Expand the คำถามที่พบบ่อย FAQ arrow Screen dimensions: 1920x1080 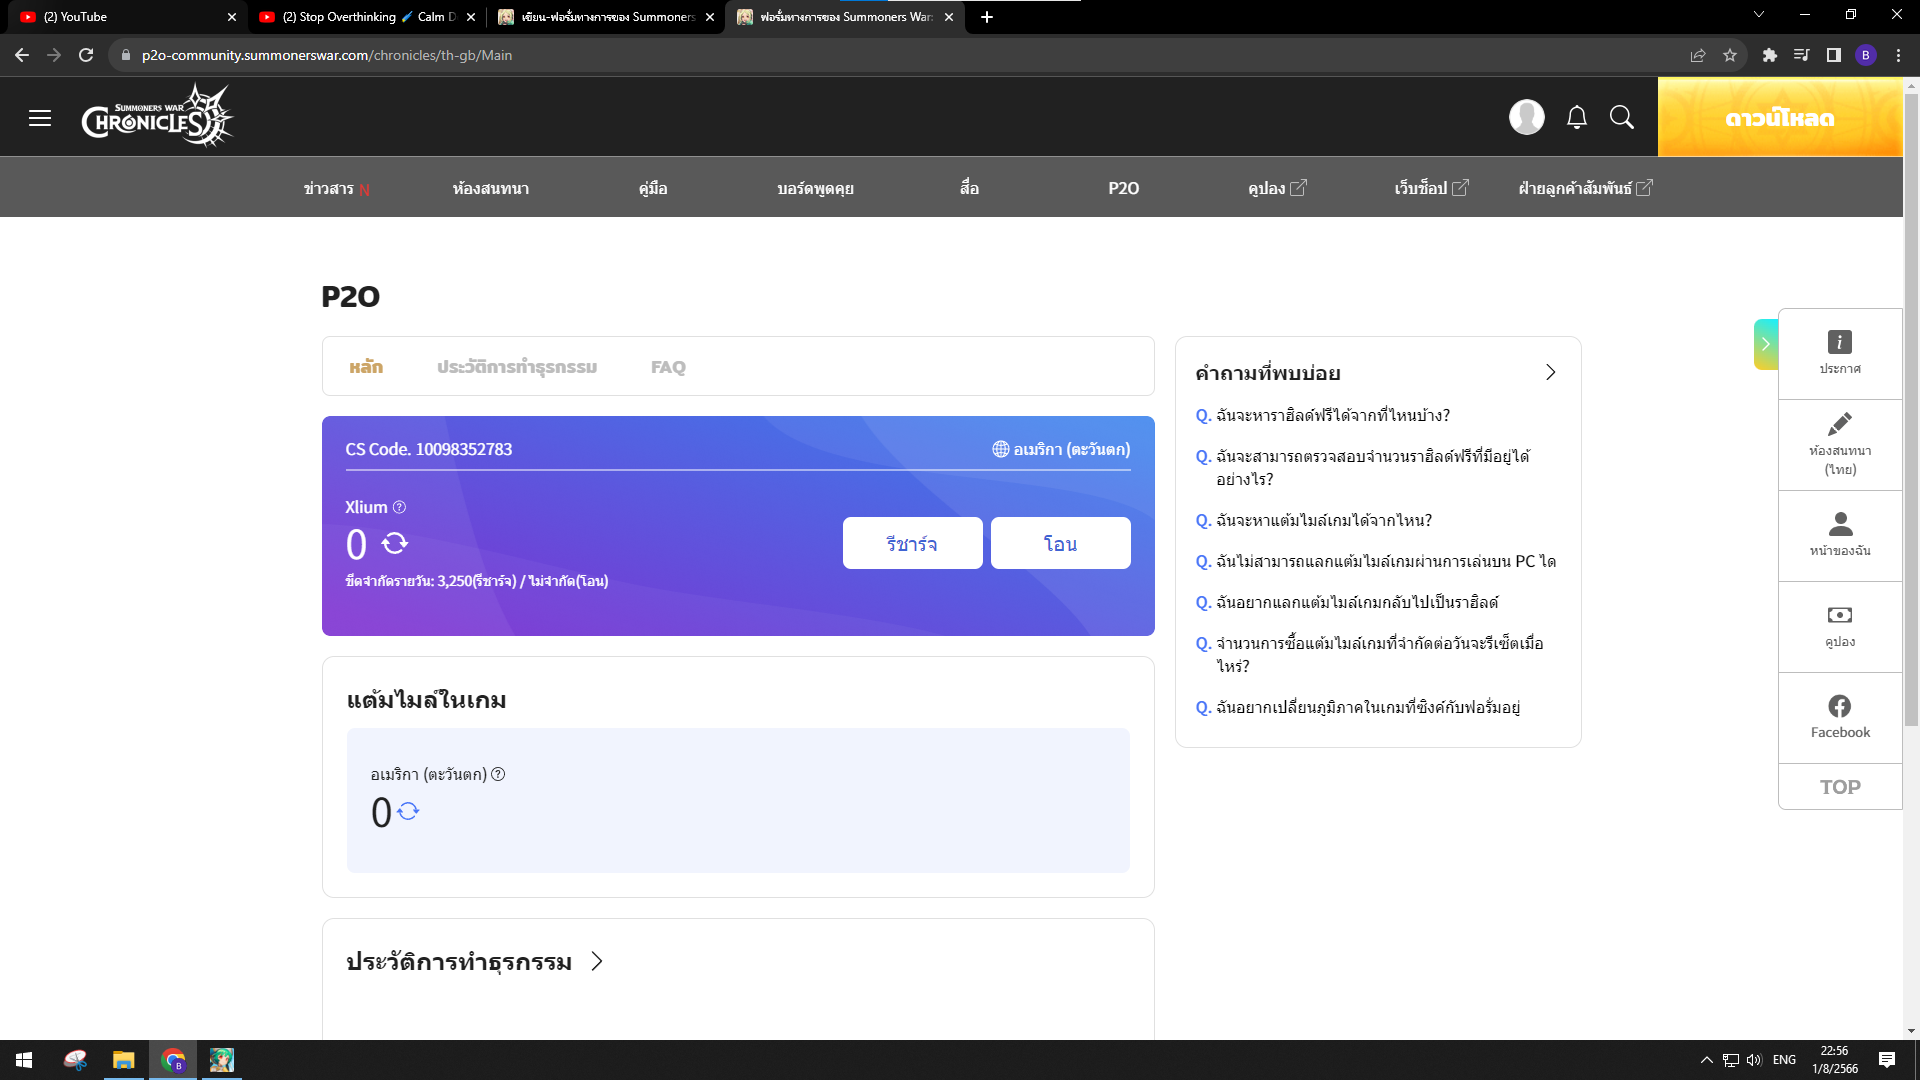[x=1550, y=372]
